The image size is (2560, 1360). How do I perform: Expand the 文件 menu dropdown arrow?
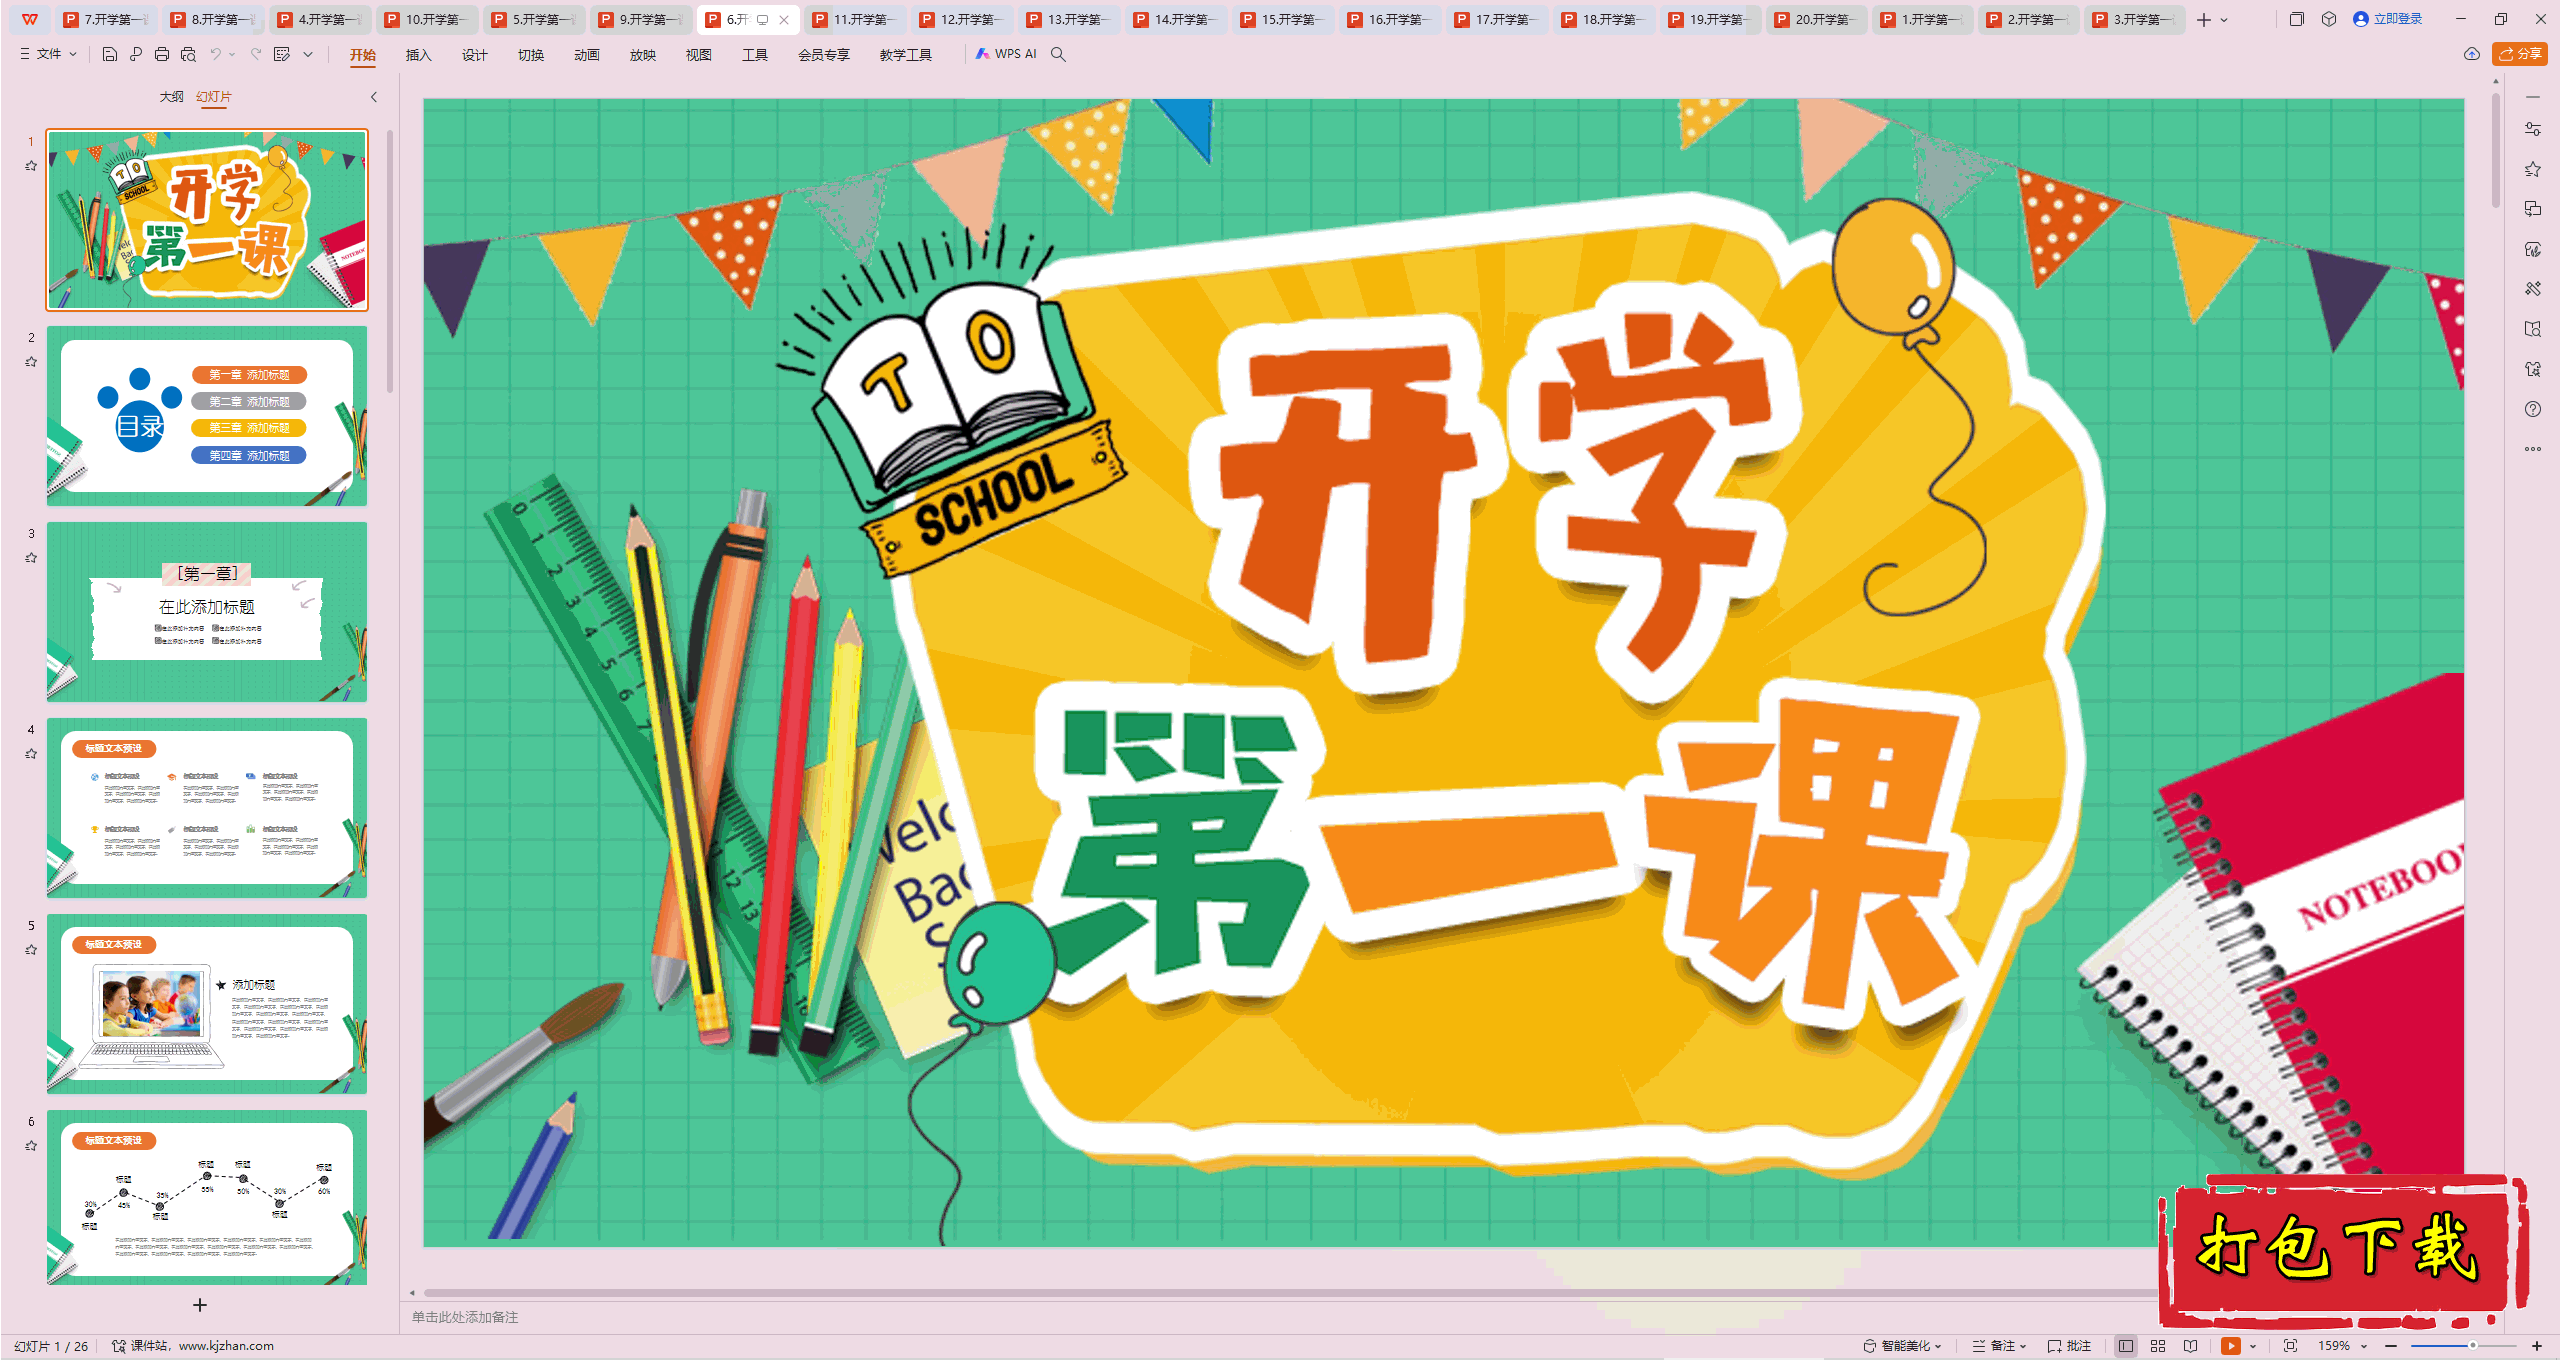(73, 54)
